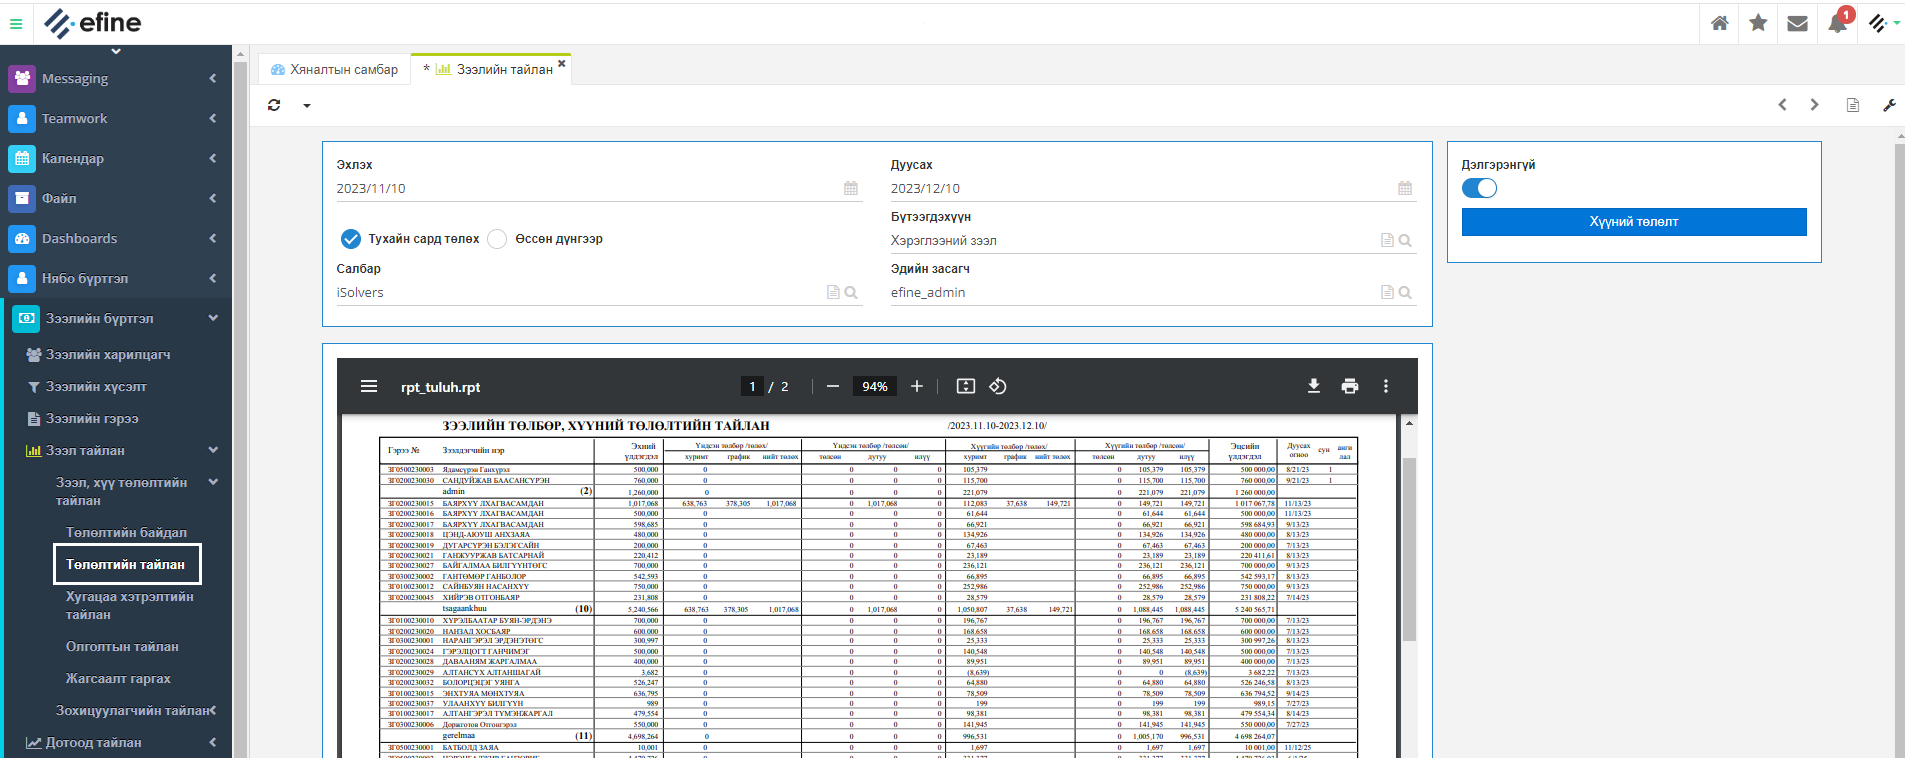Open Хугацаа хэтрэлтийн тайлан report
This screenshot has width=1905, height=758.
coord(129,605)
